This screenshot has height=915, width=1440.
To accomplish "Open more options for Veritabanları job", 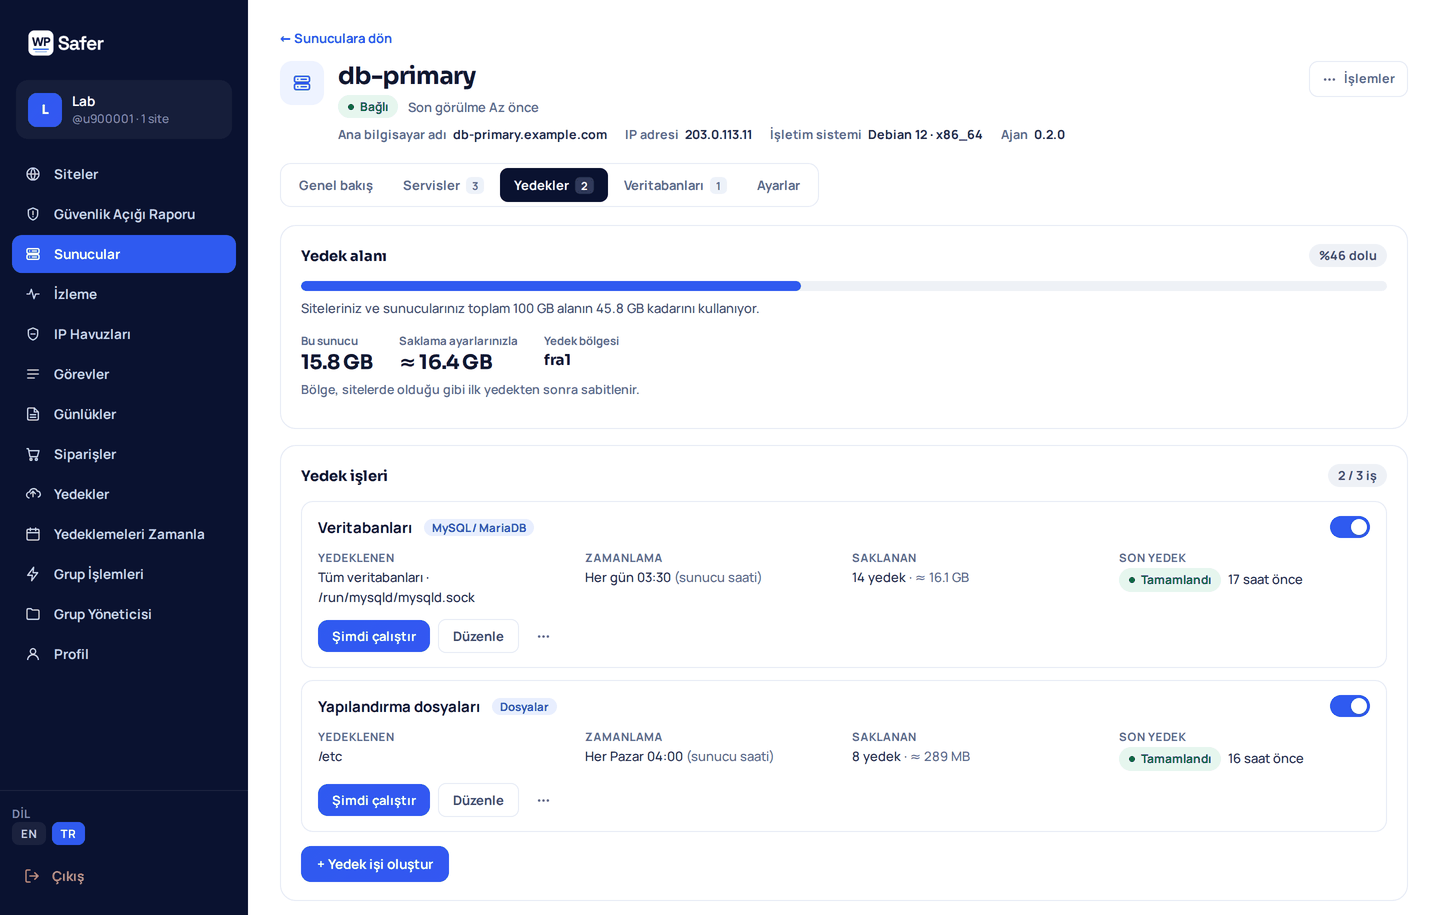I will 543,636.
